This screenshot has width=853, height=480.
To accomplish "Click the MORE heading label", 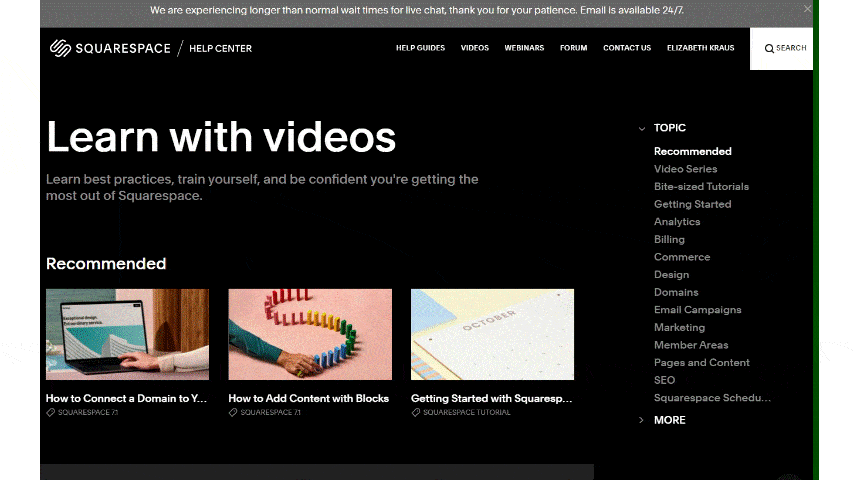I will tap(669, 420).
